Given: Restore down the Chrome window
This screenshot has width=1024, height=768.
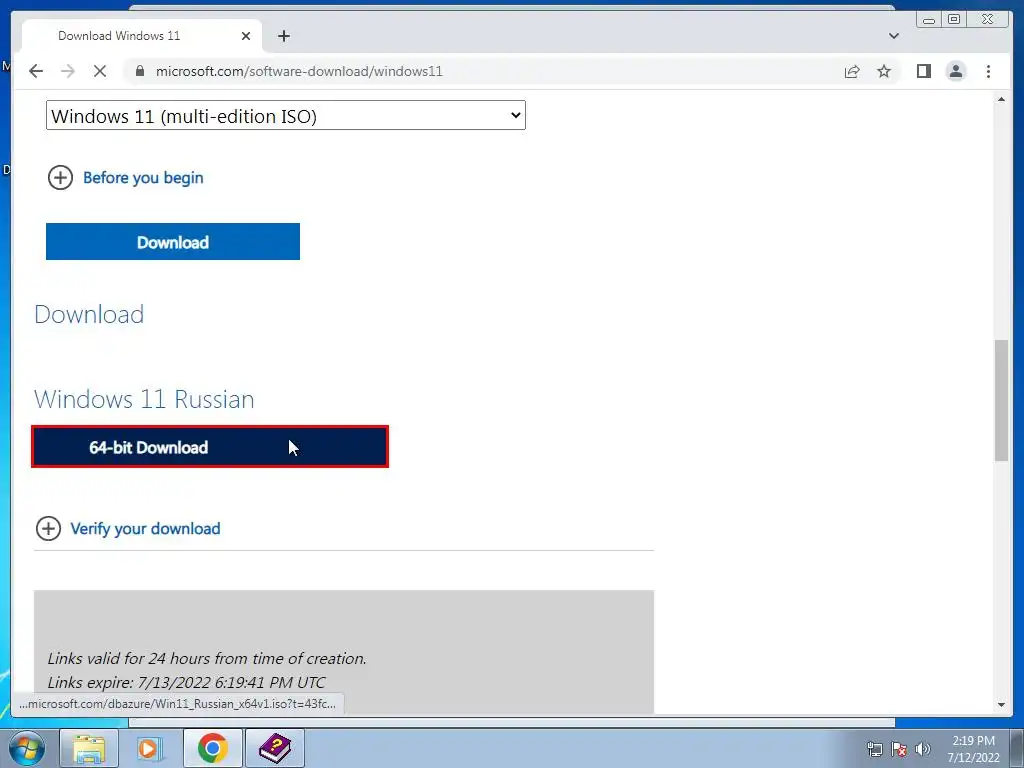Looking at the screenshot, I should [x=954, y=20].
